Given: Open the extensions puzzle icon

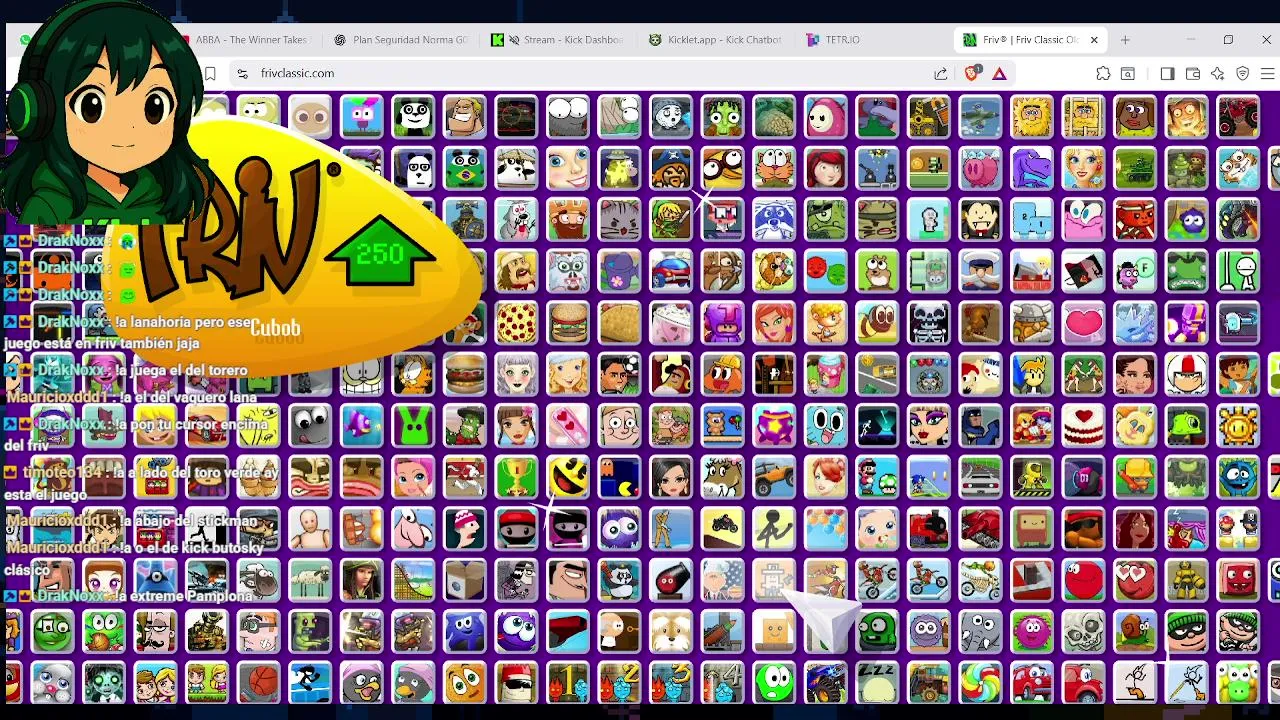Looking at the screenshot, I should coord(1103,73).
